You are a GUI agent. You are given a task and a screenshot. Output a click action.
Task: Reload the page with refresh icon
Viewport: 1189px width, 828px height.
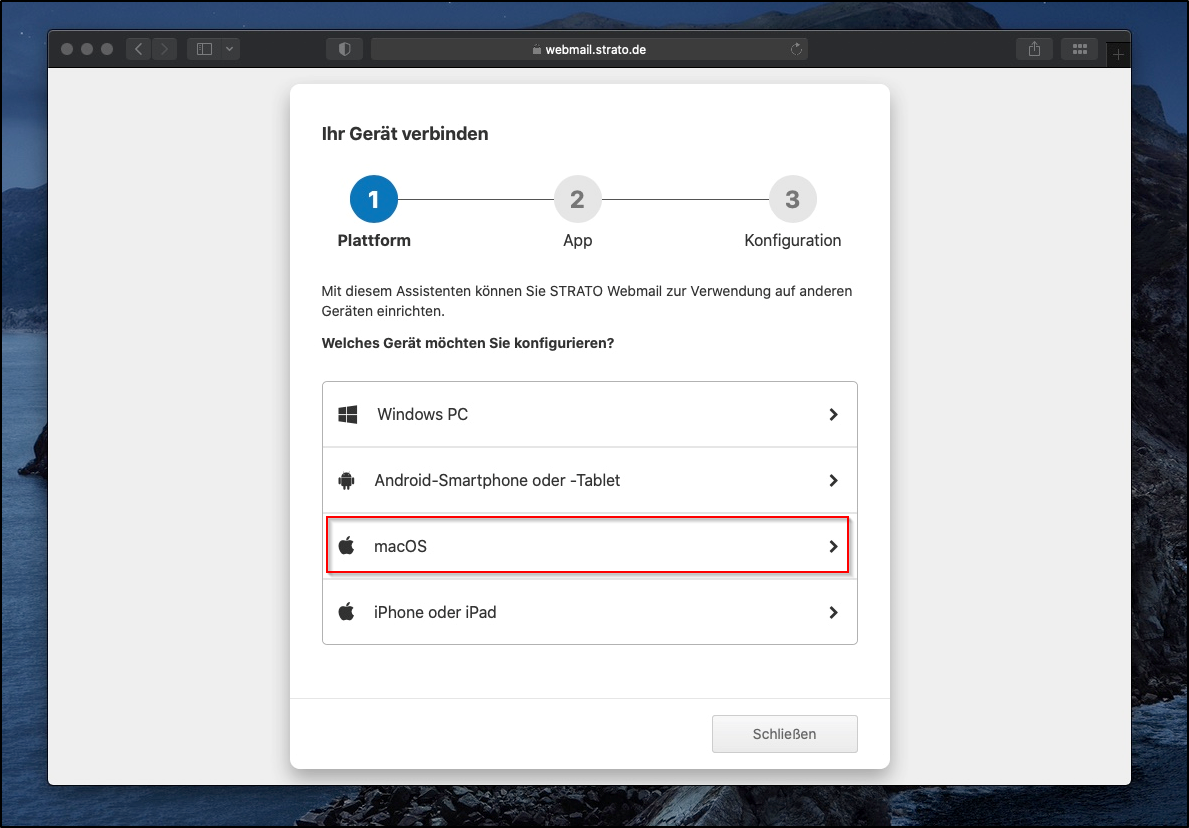click(x=796, y=49)
